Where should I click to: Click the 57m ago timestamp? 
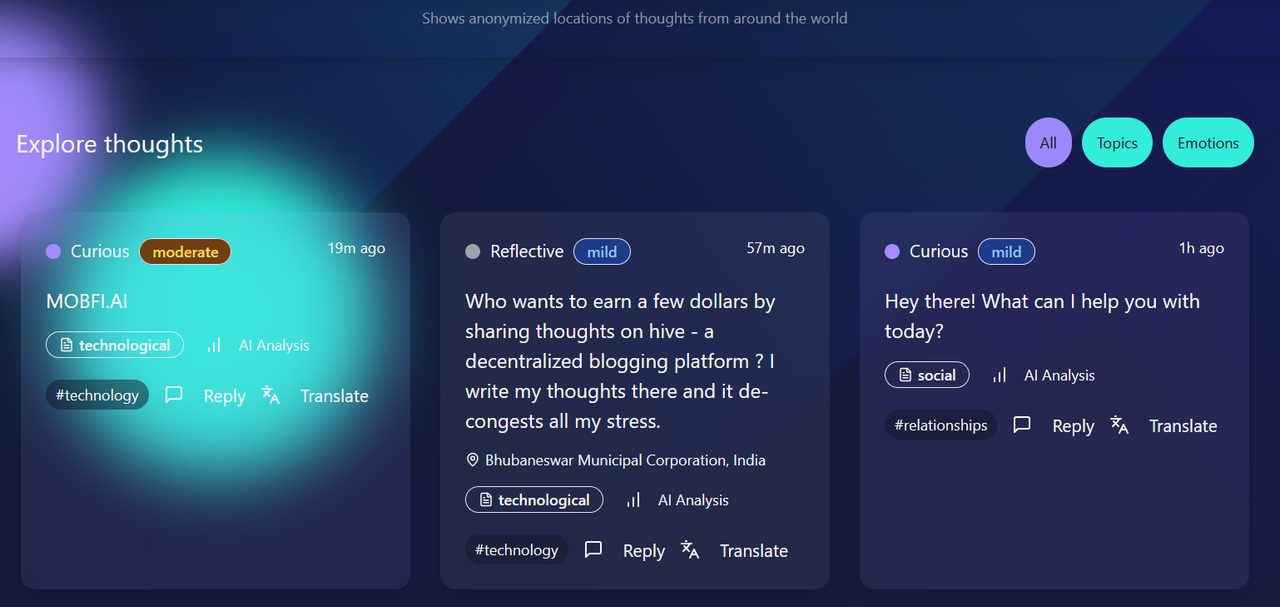coord(775,248)
